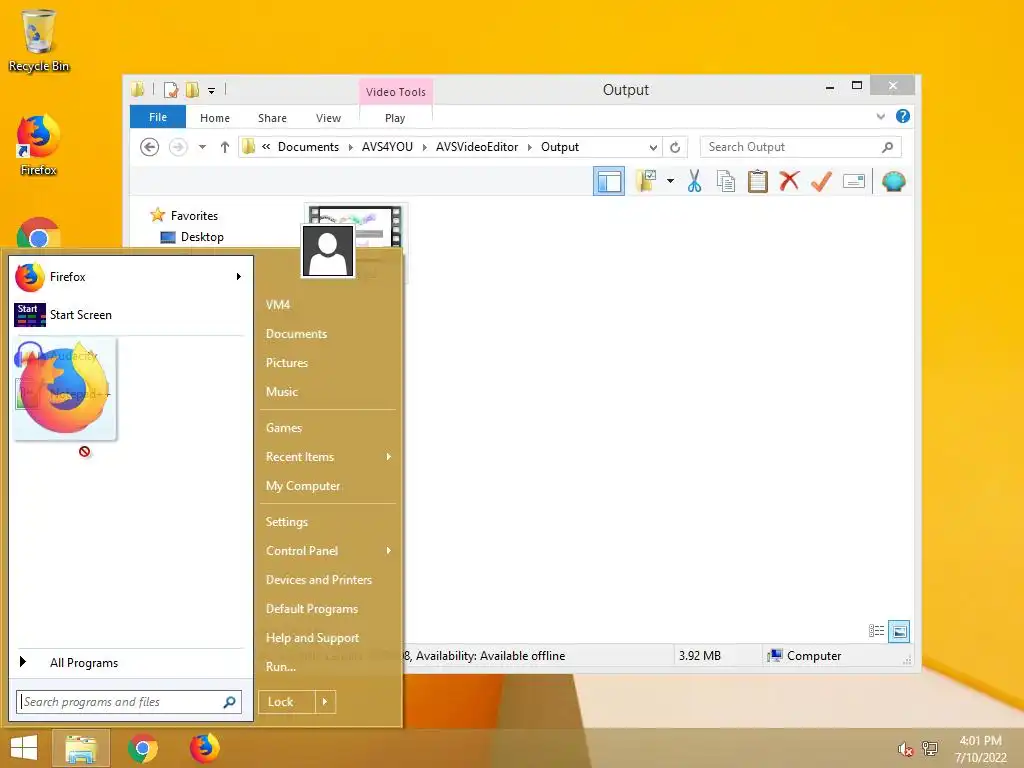Open Firefox from the Start menu
Image resolution: width=1024 pixels, height=768 pixels.
(129, 277)
